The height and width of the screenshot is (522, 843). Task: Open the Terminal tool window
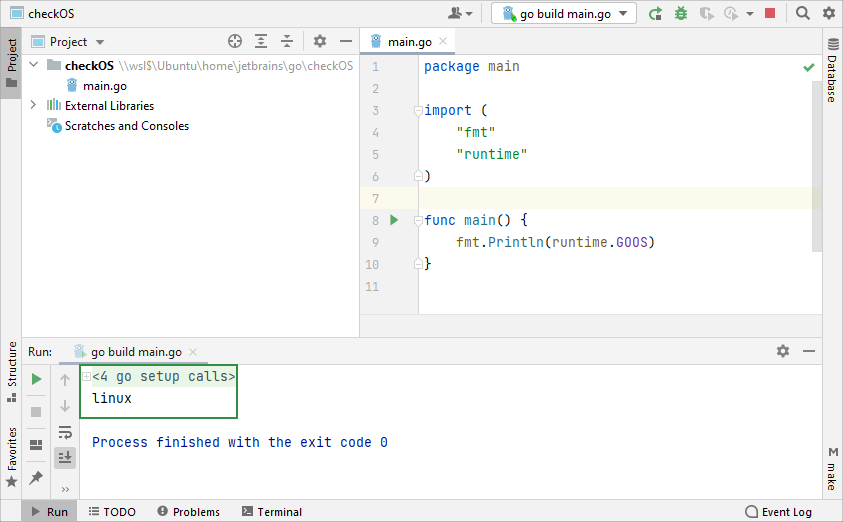point(272,512)
